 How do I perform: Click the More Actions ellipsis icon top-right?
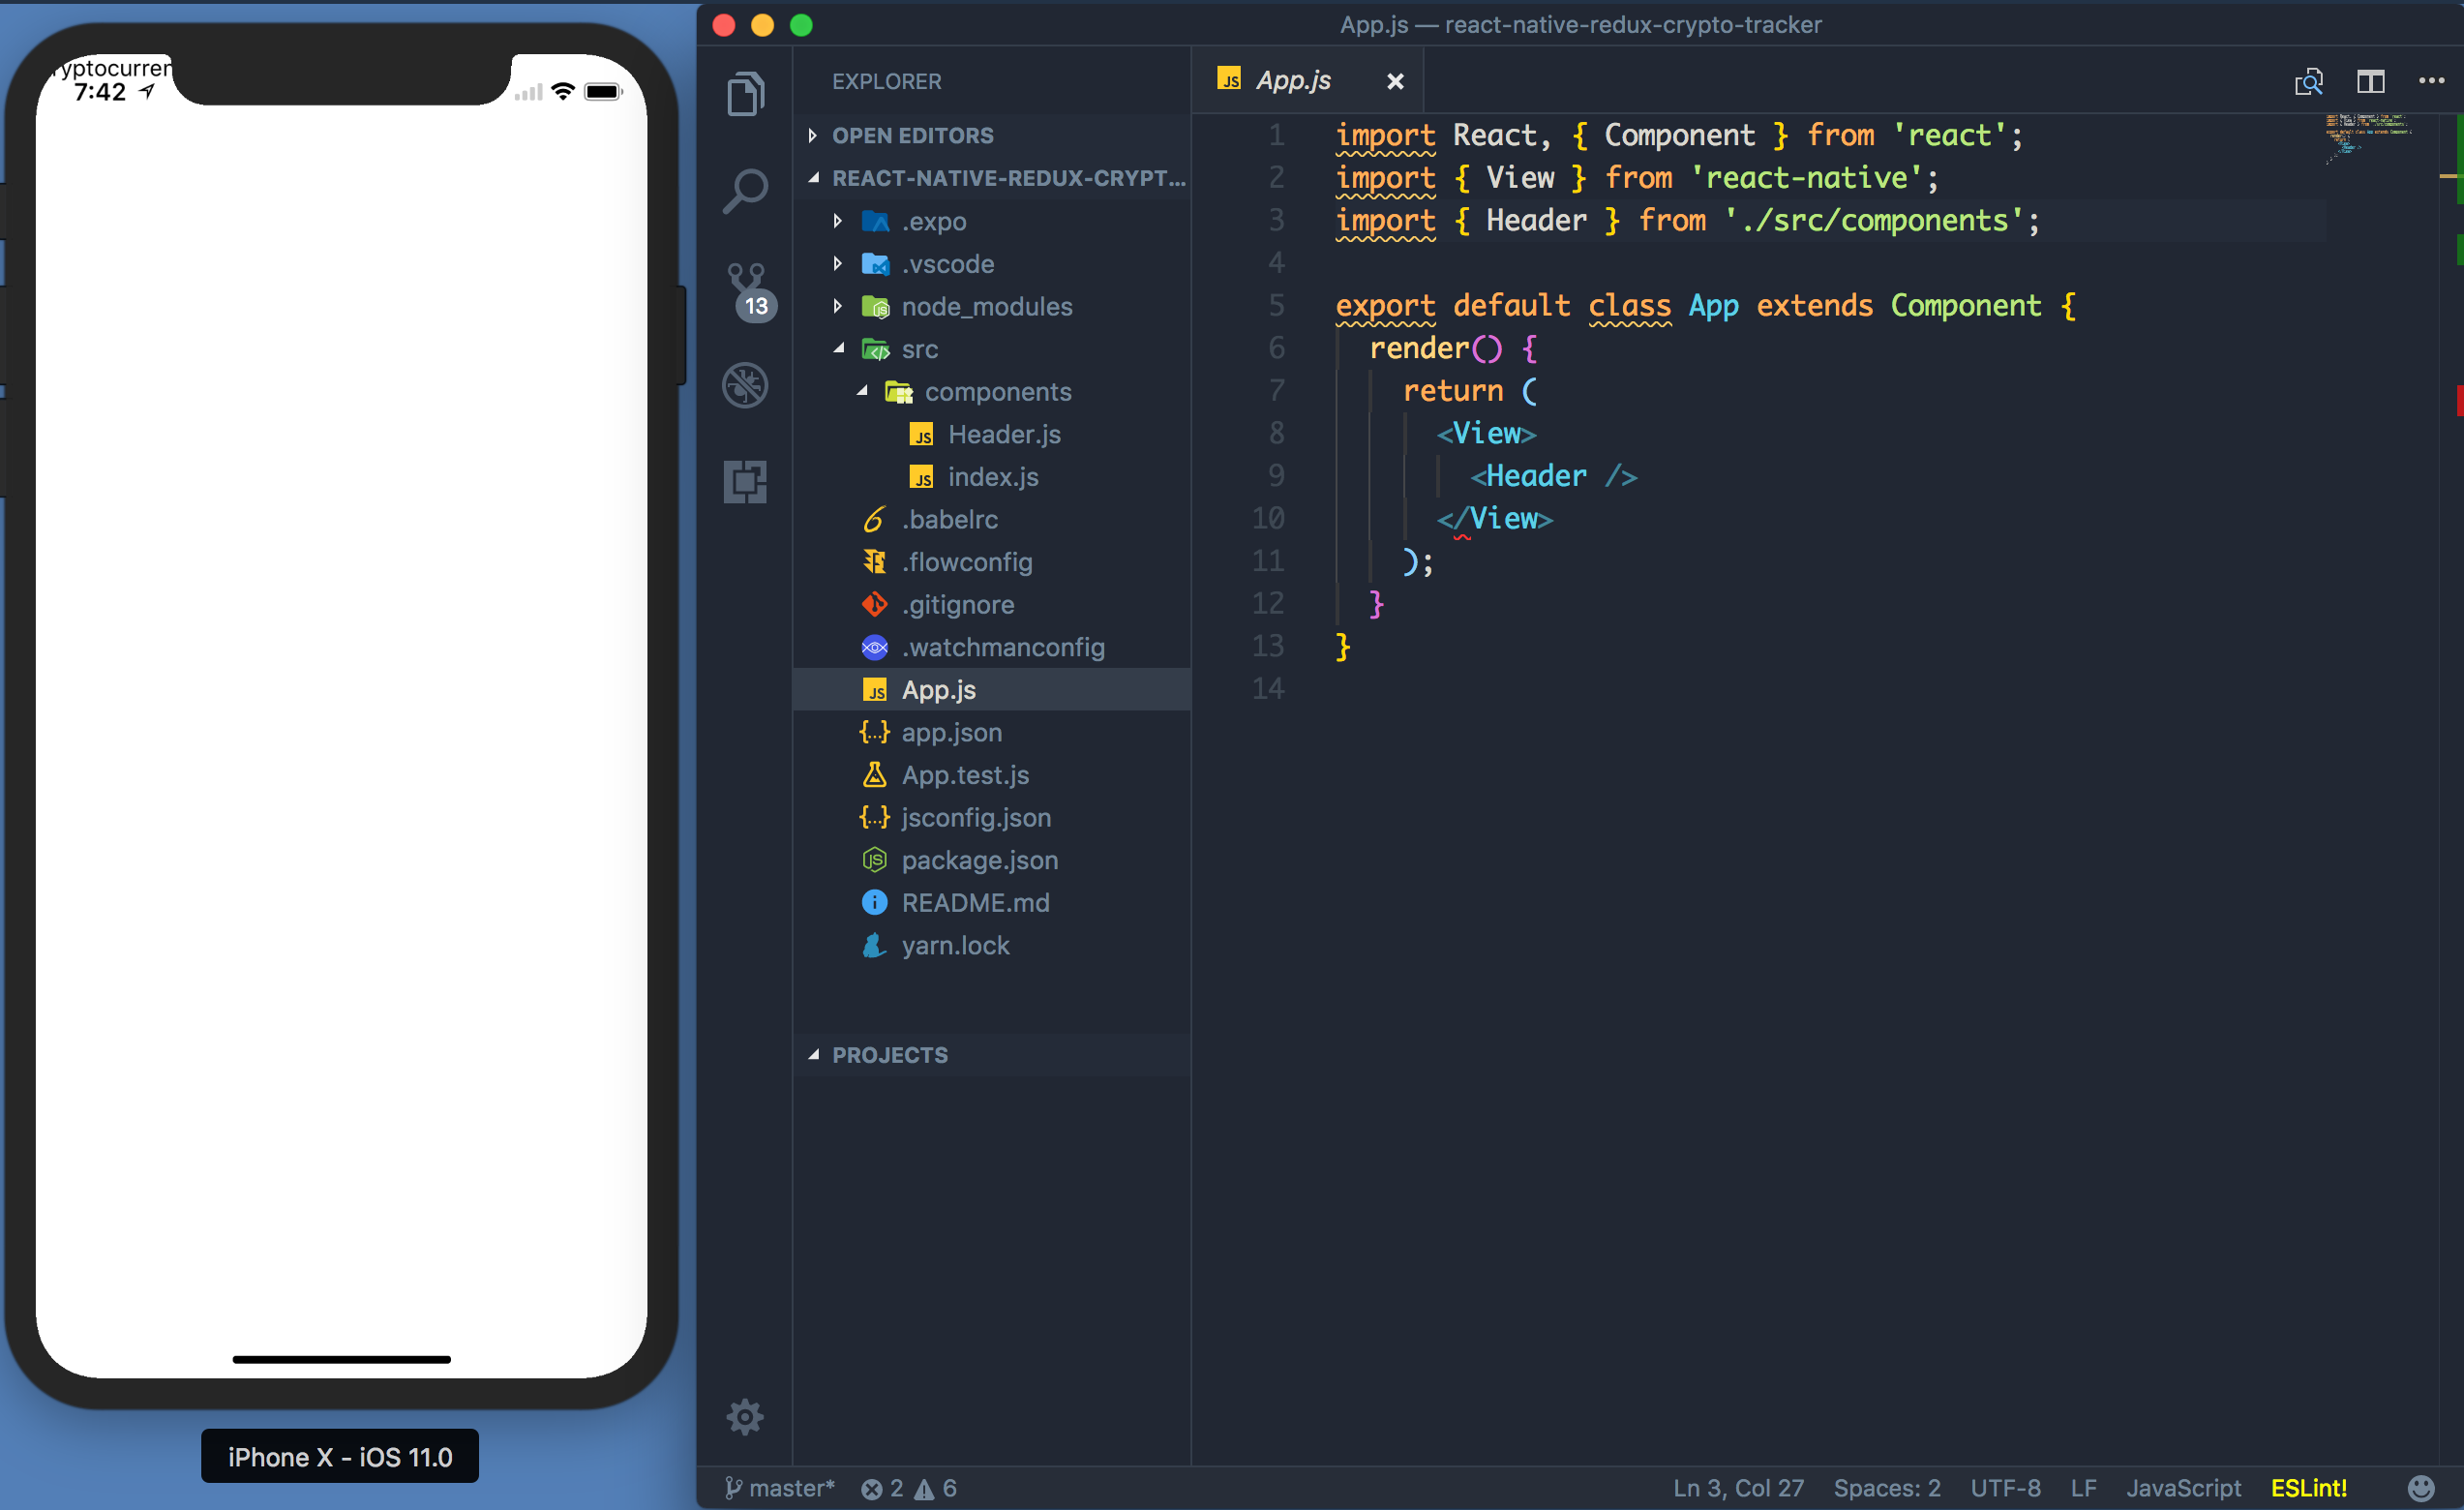[2432, 79]
